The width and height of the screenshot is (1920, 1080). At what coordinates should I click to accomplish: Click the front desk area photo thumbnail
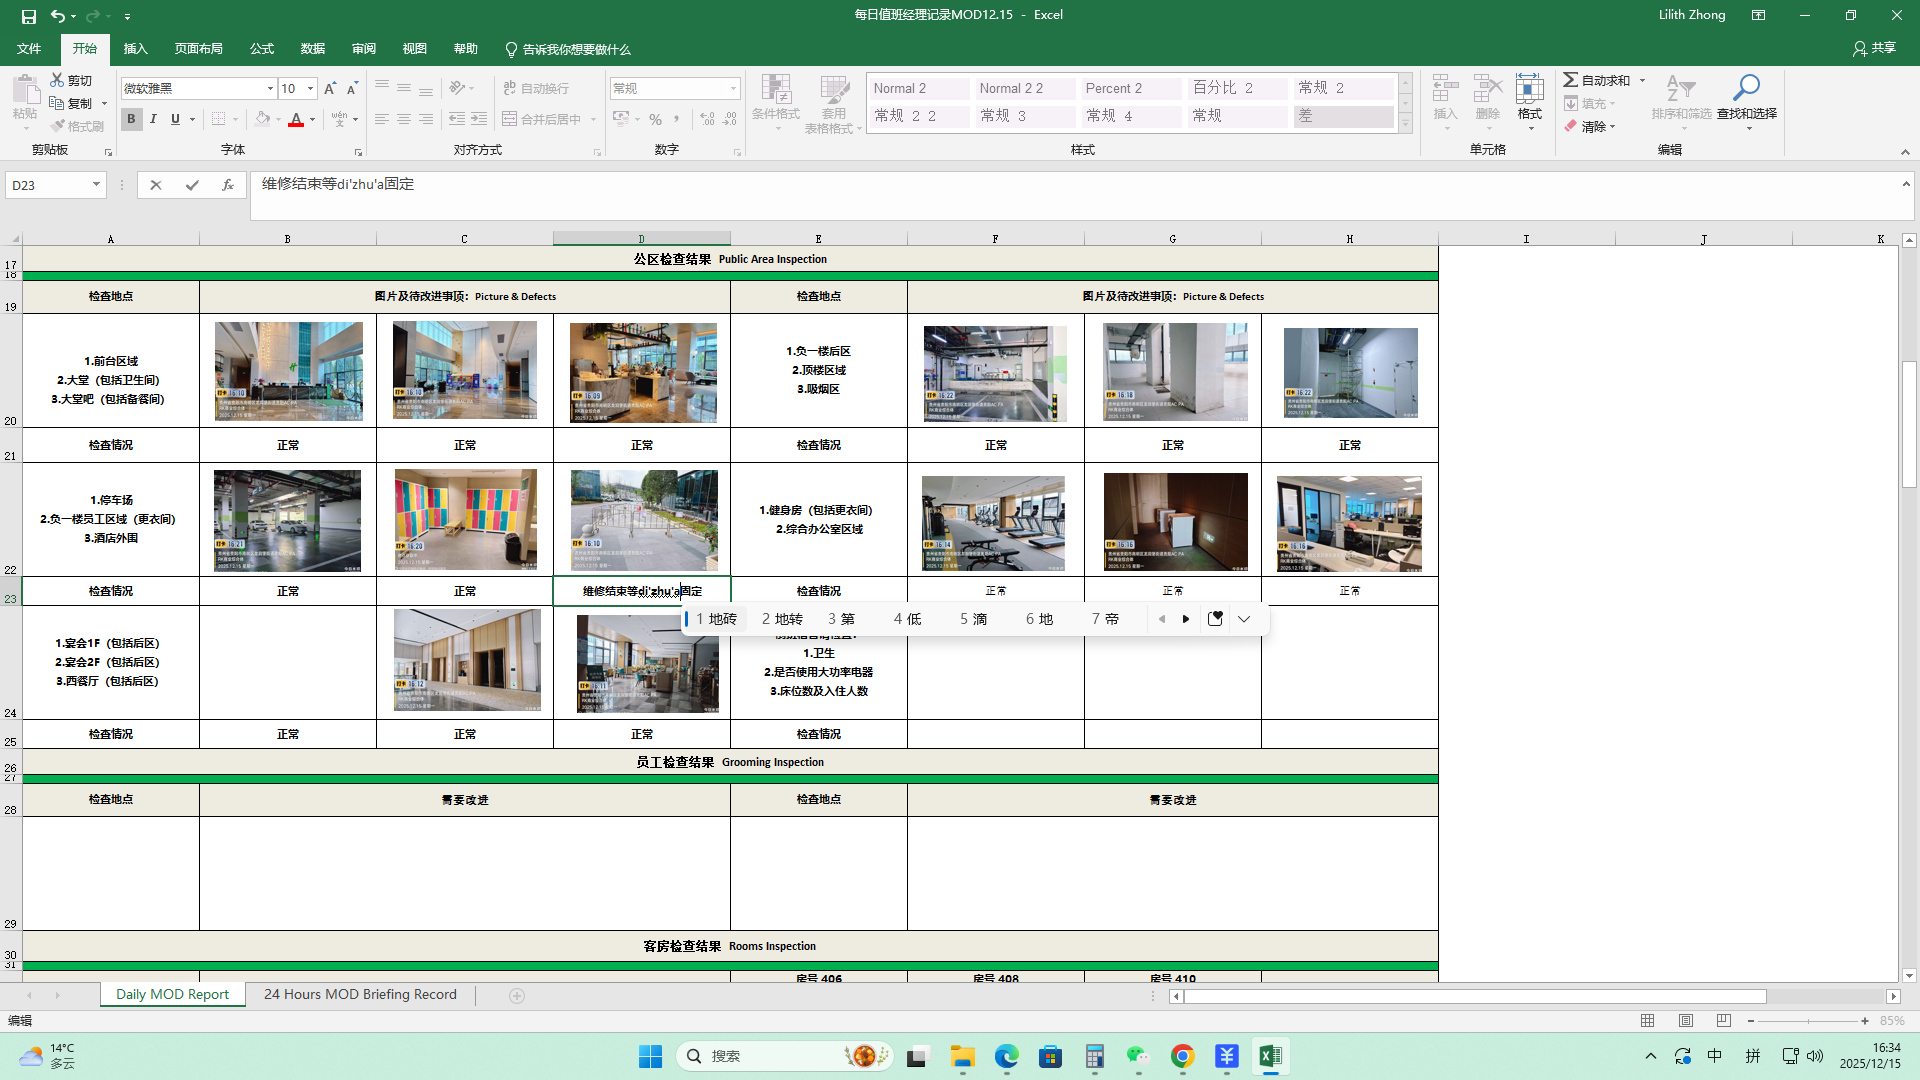[x=288, y=371]
